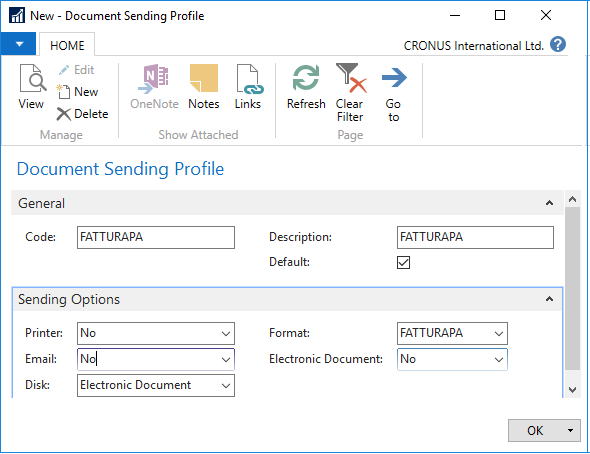This screenshot has width=590, height=454.
Task: Open the Printer dropdown
Action: [226, 333]
